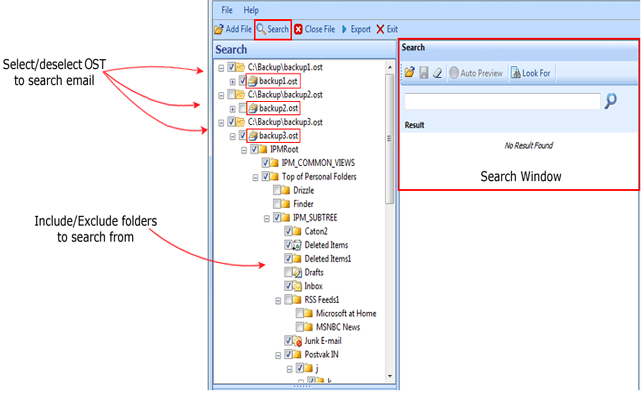Select the IPM_COMMON_VIEWS tree item
The height and width of the screenshot is (396, 642).
pos(318,163)
